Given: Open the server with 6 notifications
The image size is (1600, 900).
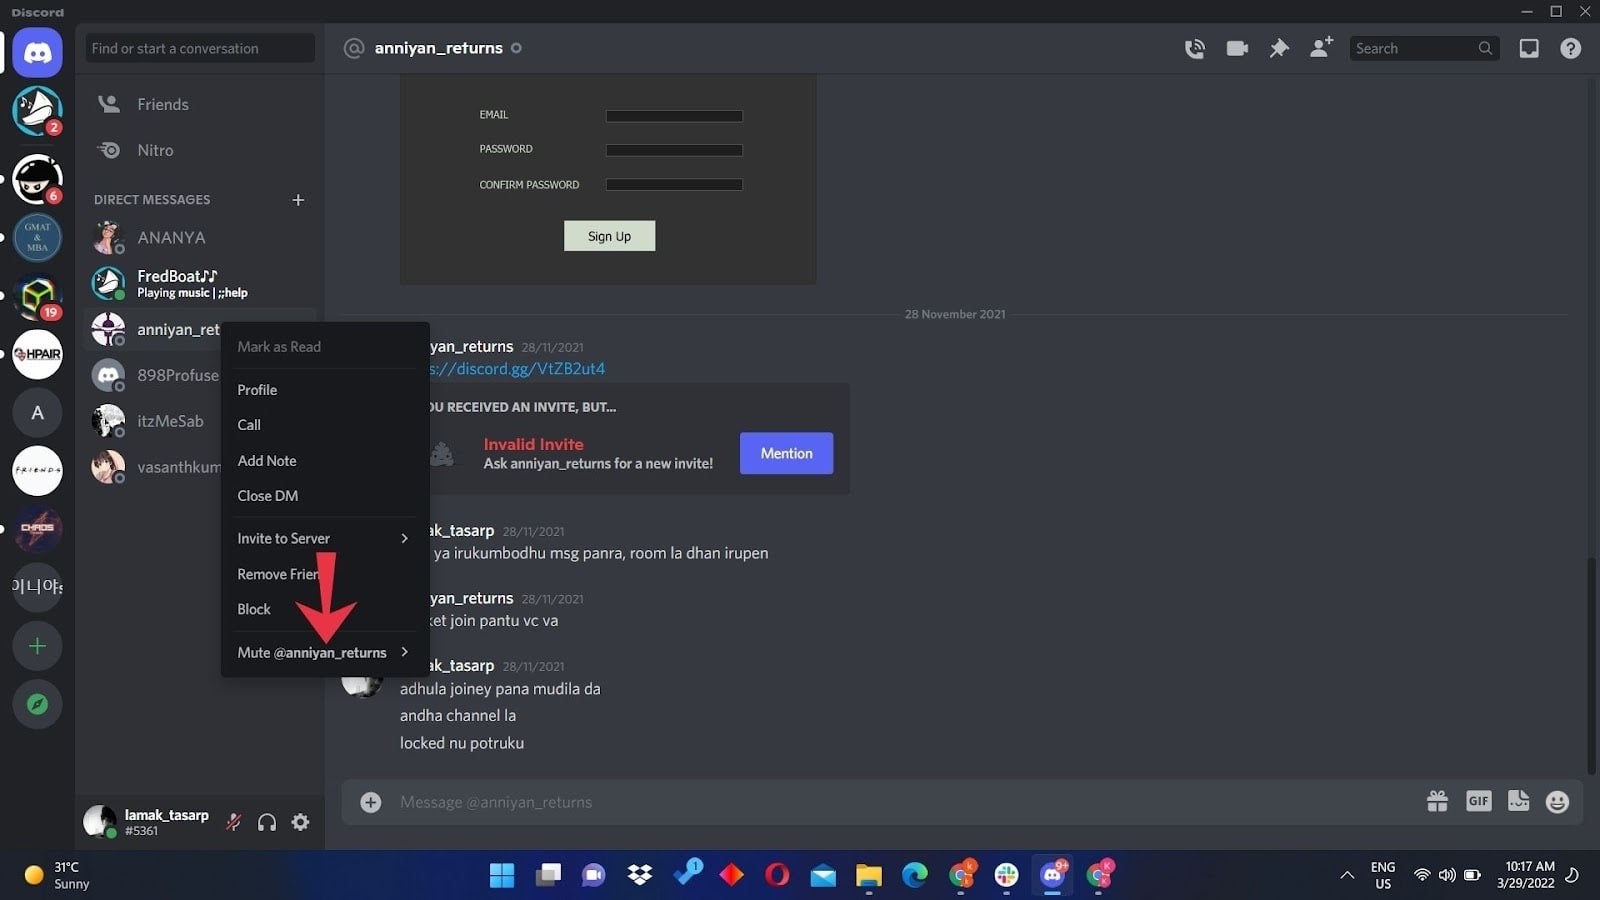Looking at the screenshot, I should click(38, 179).
